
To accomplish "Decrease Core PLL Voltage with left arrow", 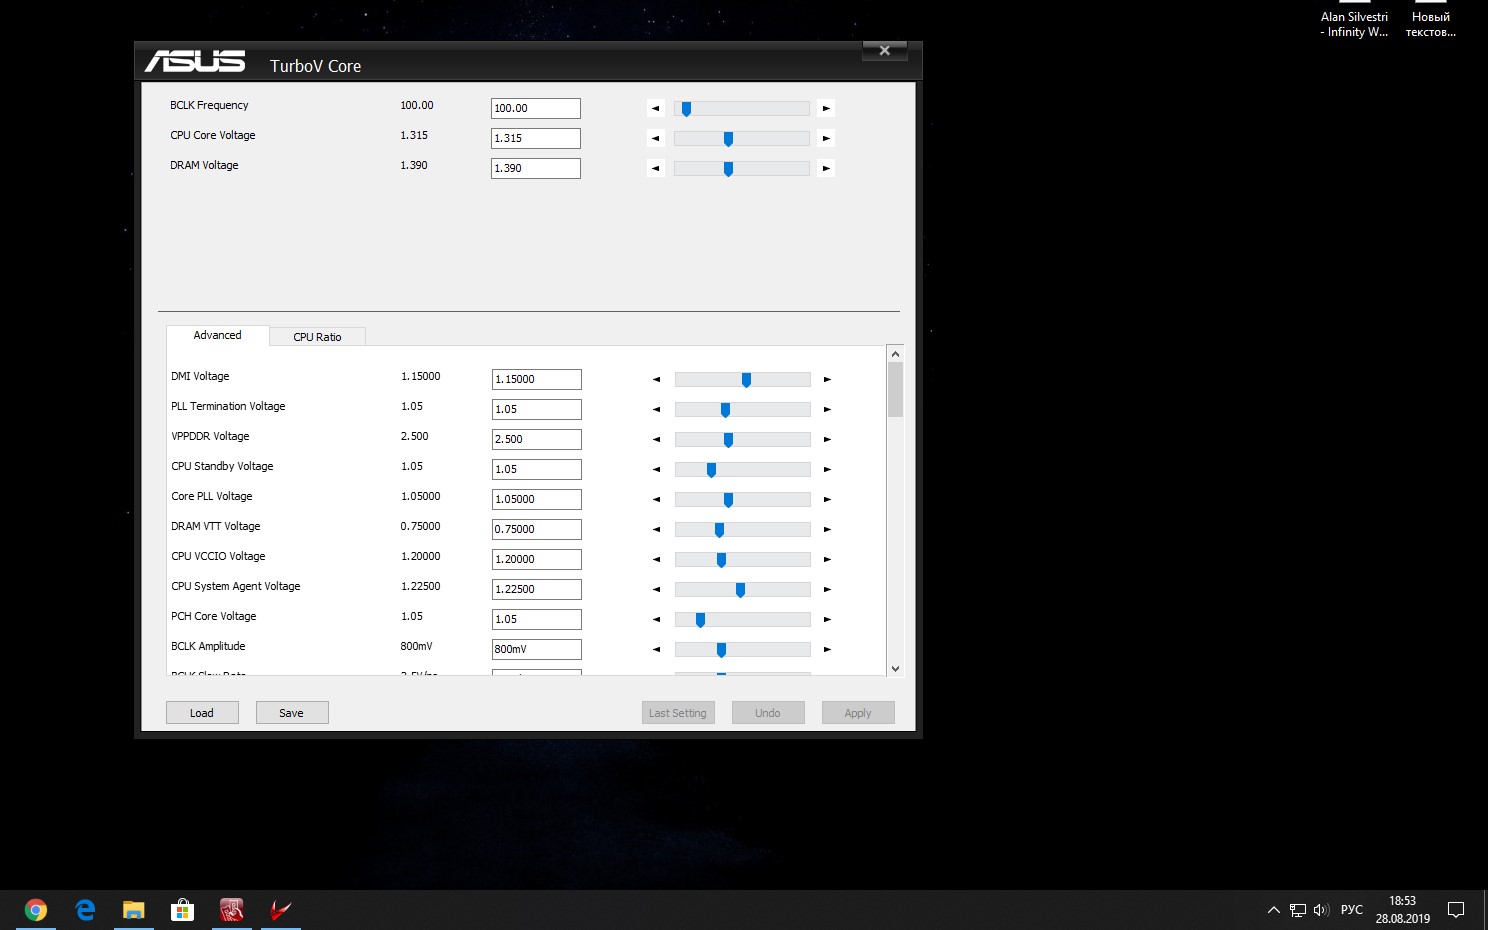I will click(657, 499).
